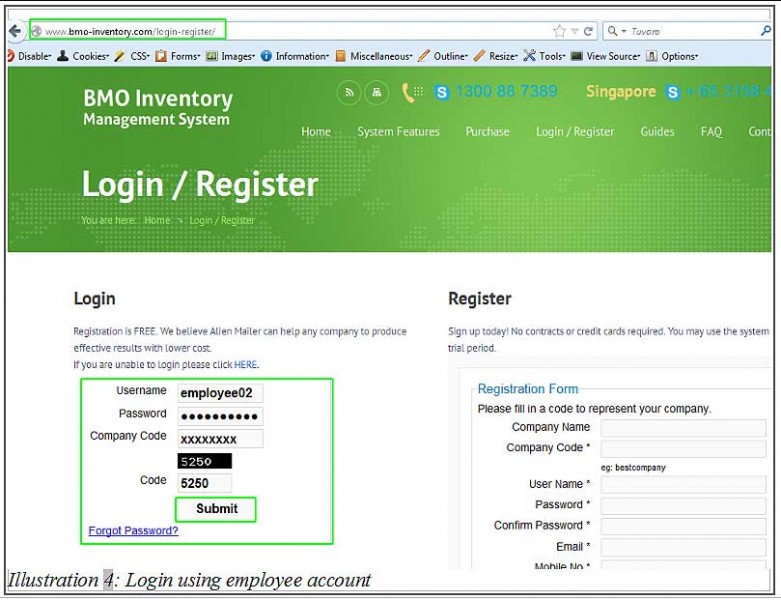
Task: Click the login Password field
Action: 220,416
